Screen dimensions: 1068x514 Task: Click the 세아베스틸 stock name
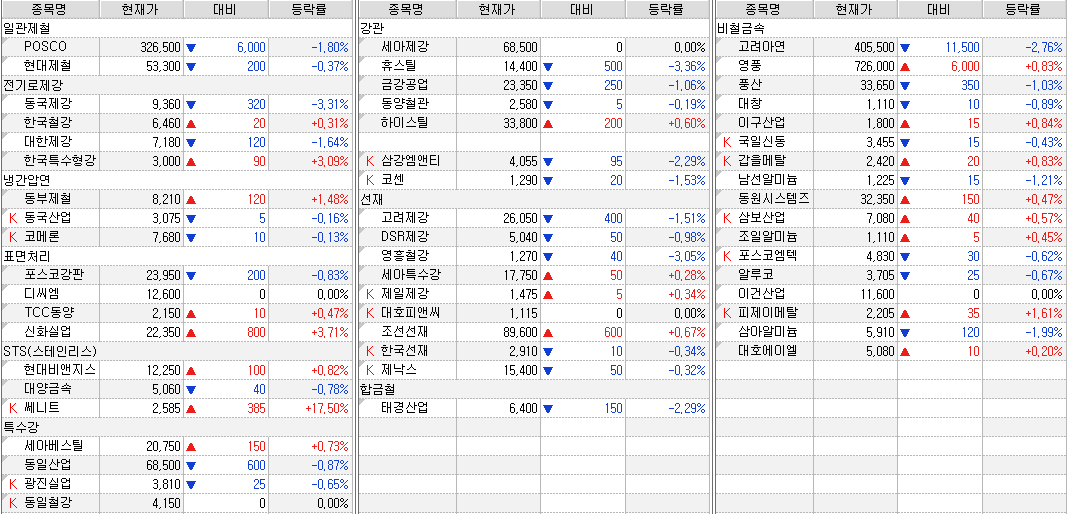(x=53, y=446)
